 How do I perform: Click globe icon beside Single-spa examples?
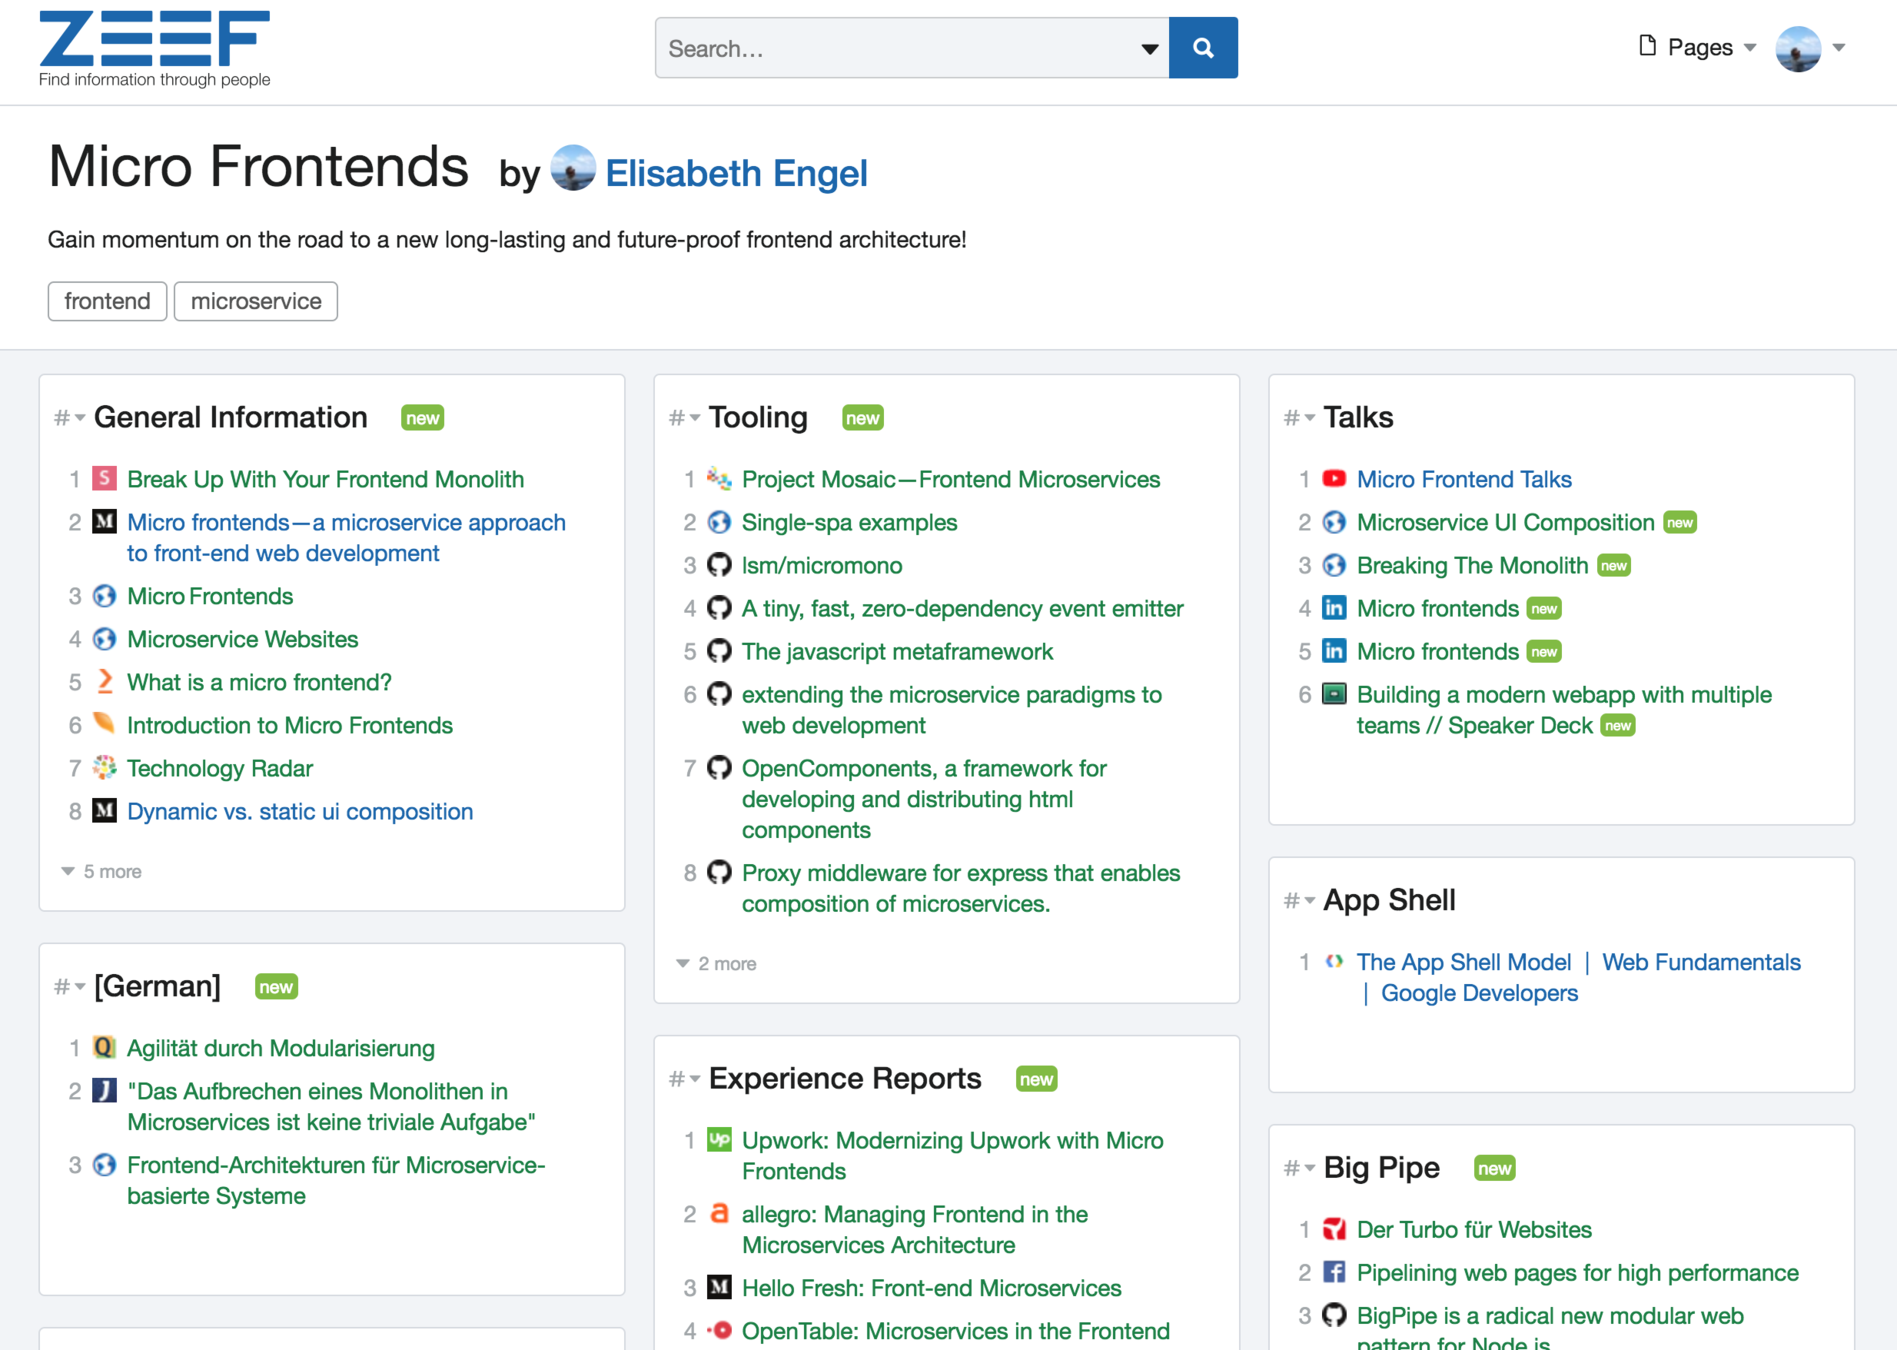pyautogui.click(x=719, y=521)
